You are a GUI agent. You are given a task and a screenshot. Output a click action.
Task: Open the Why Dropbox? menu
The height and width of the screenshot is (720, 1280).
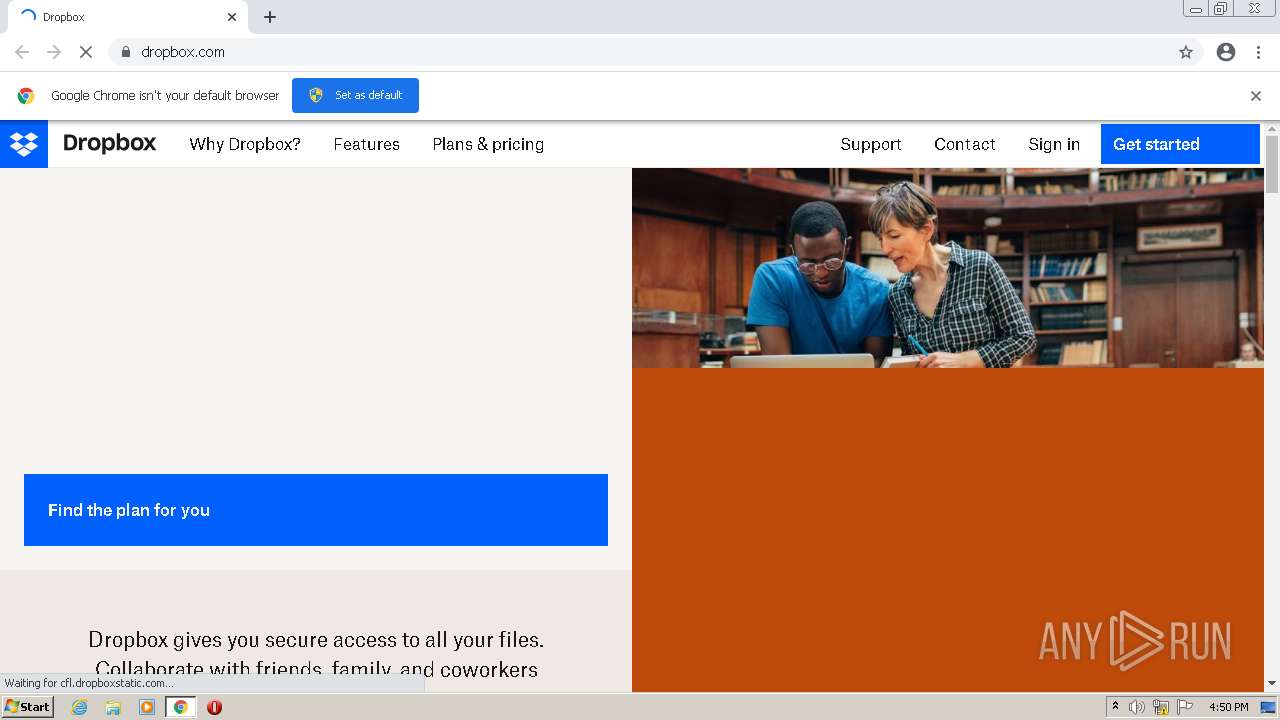[245, 144]
